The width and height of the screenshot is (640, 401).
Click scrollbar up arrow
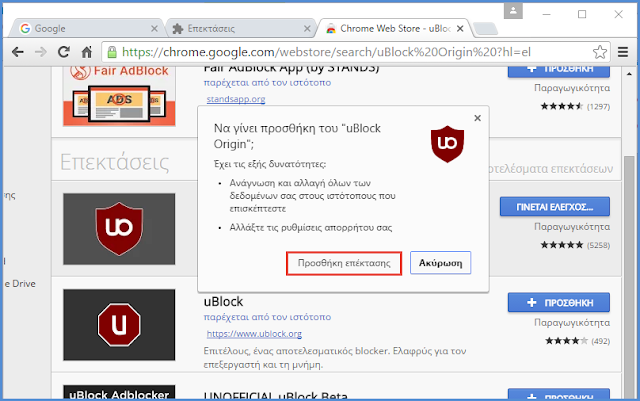coord(629,74)
